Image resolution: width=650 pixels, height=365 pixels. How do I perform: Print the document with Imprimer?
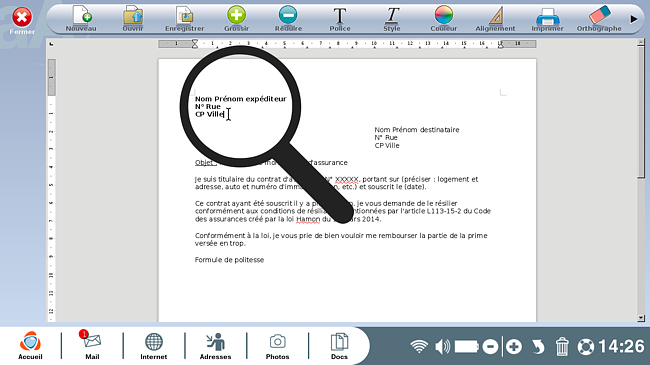[x=548, y=19]
